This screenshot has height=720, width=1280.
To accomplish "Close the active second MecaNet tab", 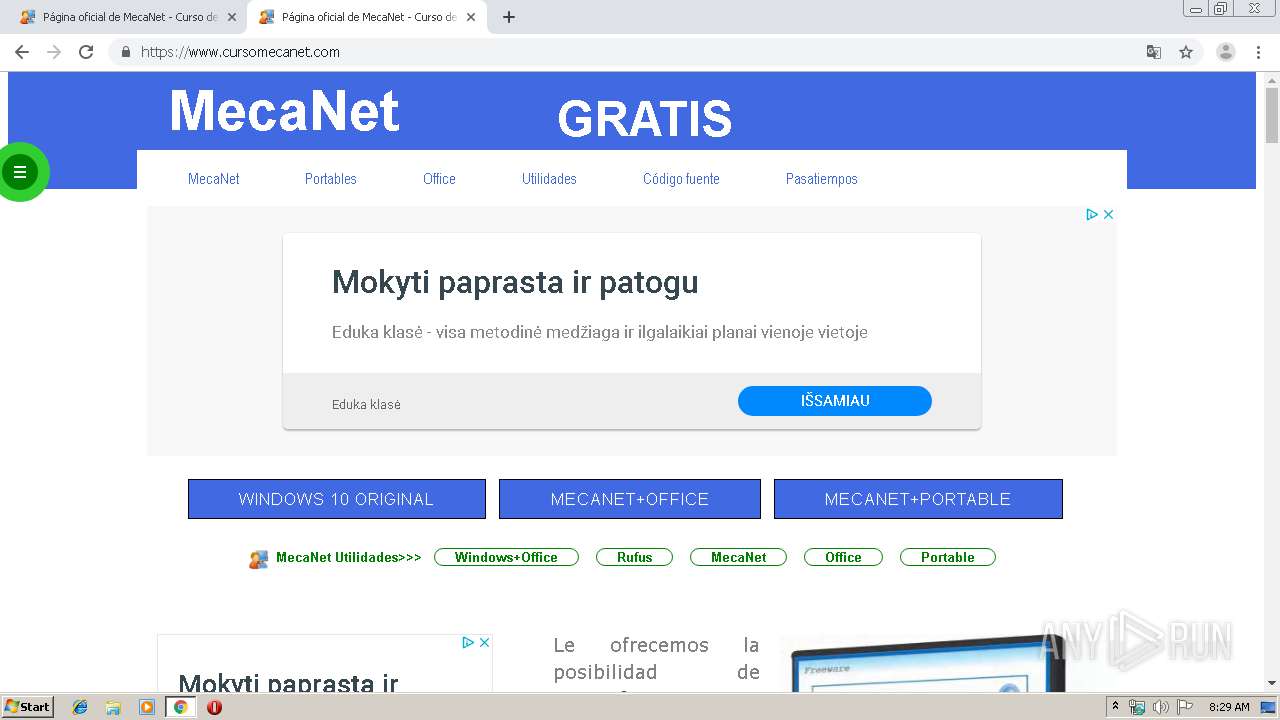I will tap(471, 17).
